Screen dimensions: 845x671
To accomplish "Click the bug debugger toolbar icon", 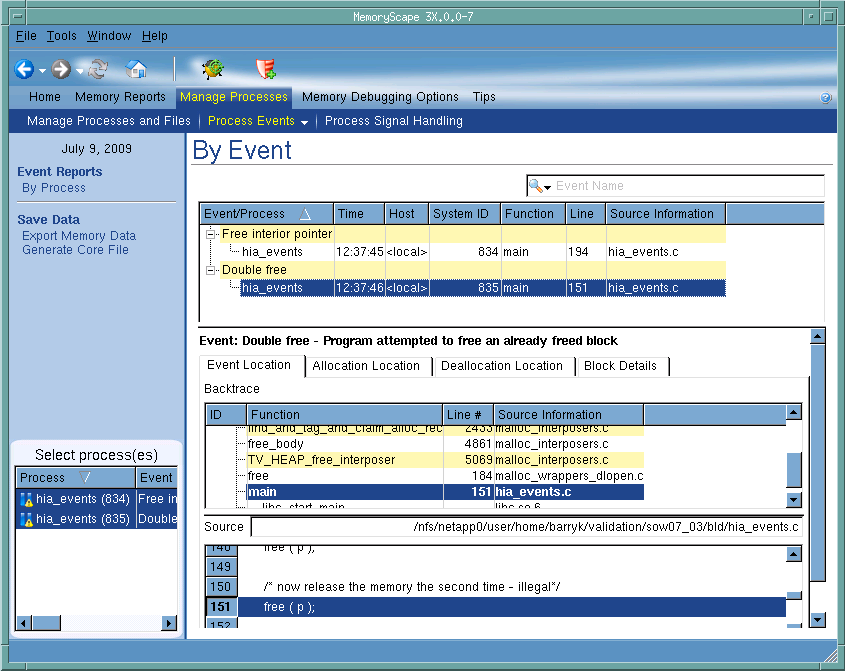I will pyautogui.click(x=212, y=69).
